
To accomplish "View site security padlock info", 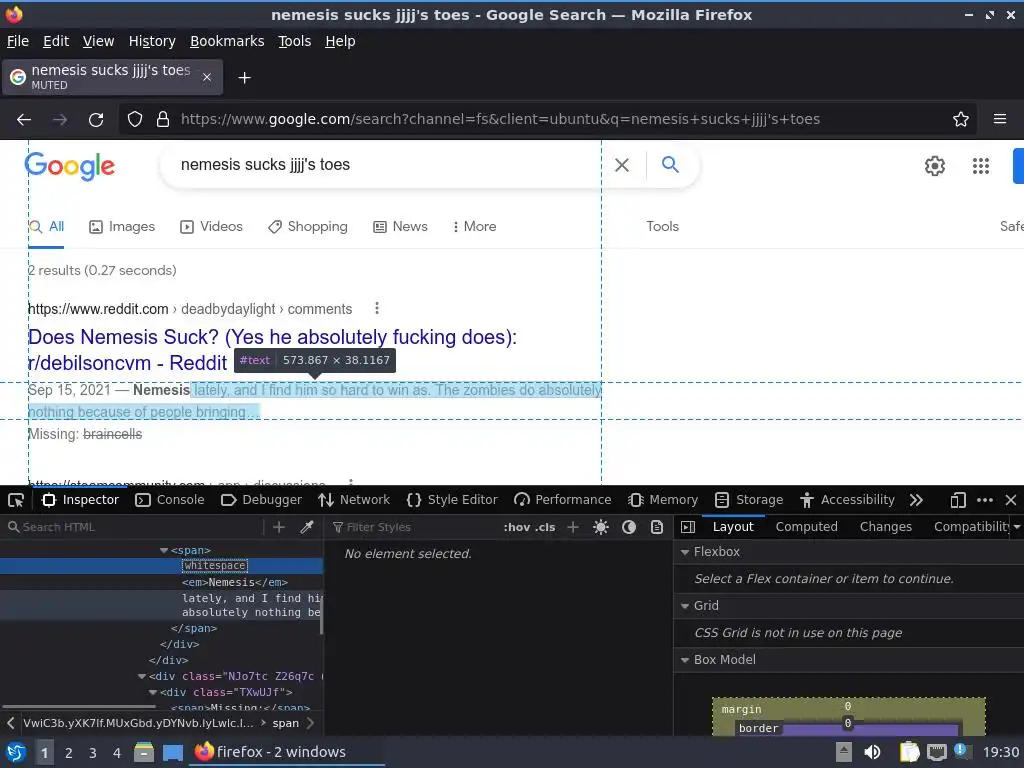I will pos(163,120).
